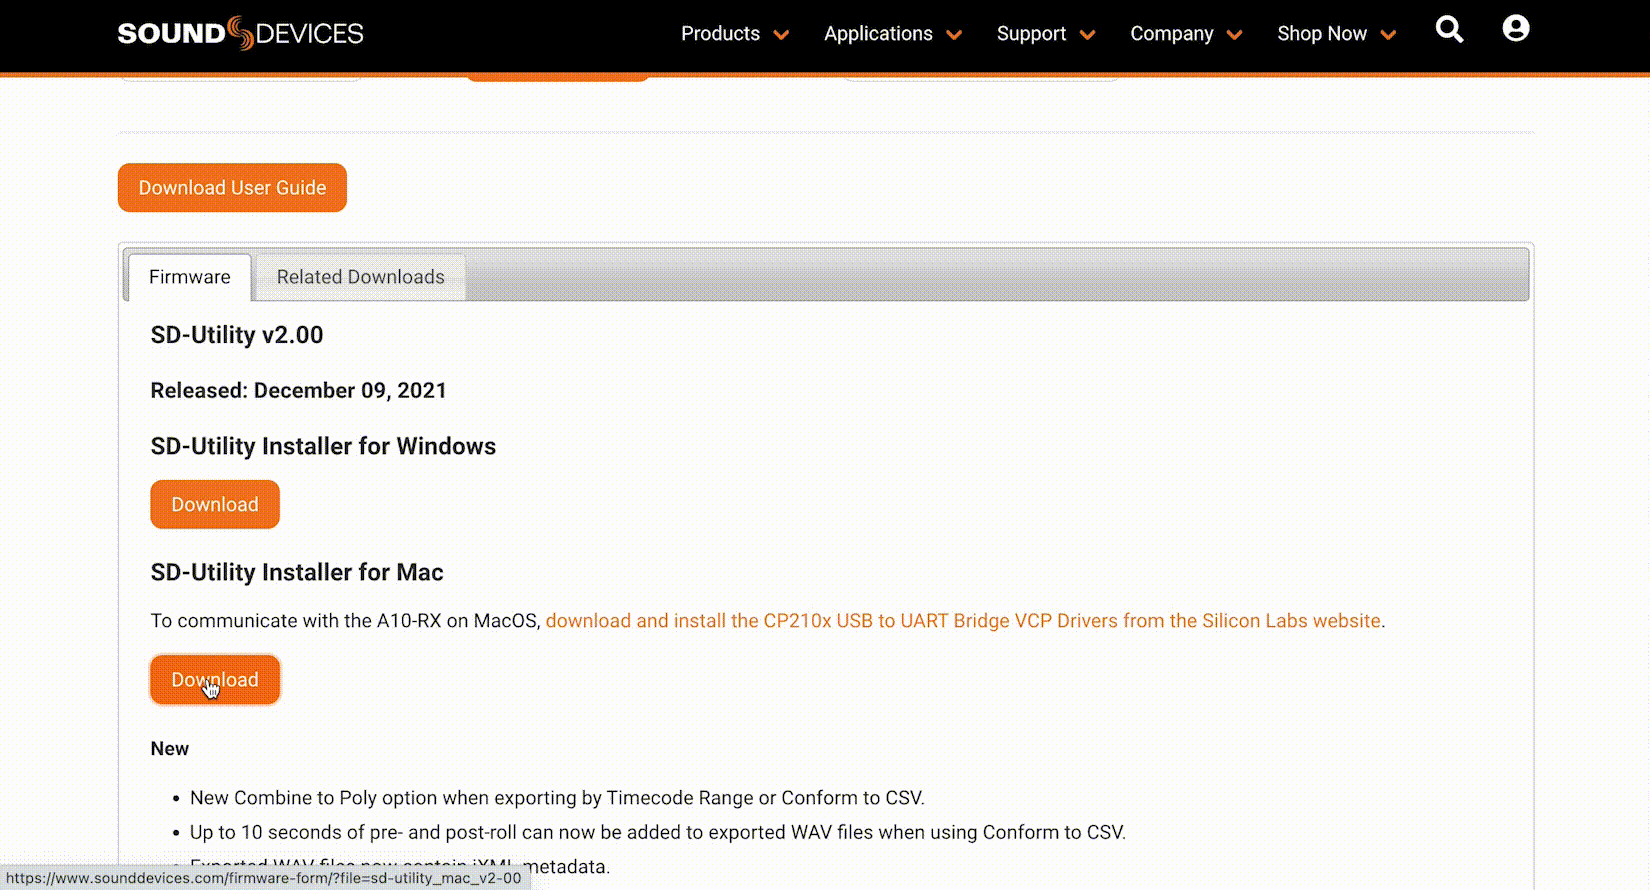Download the SD-Utility Installer for Windows

pyautogui.click(x=215, y=505)
